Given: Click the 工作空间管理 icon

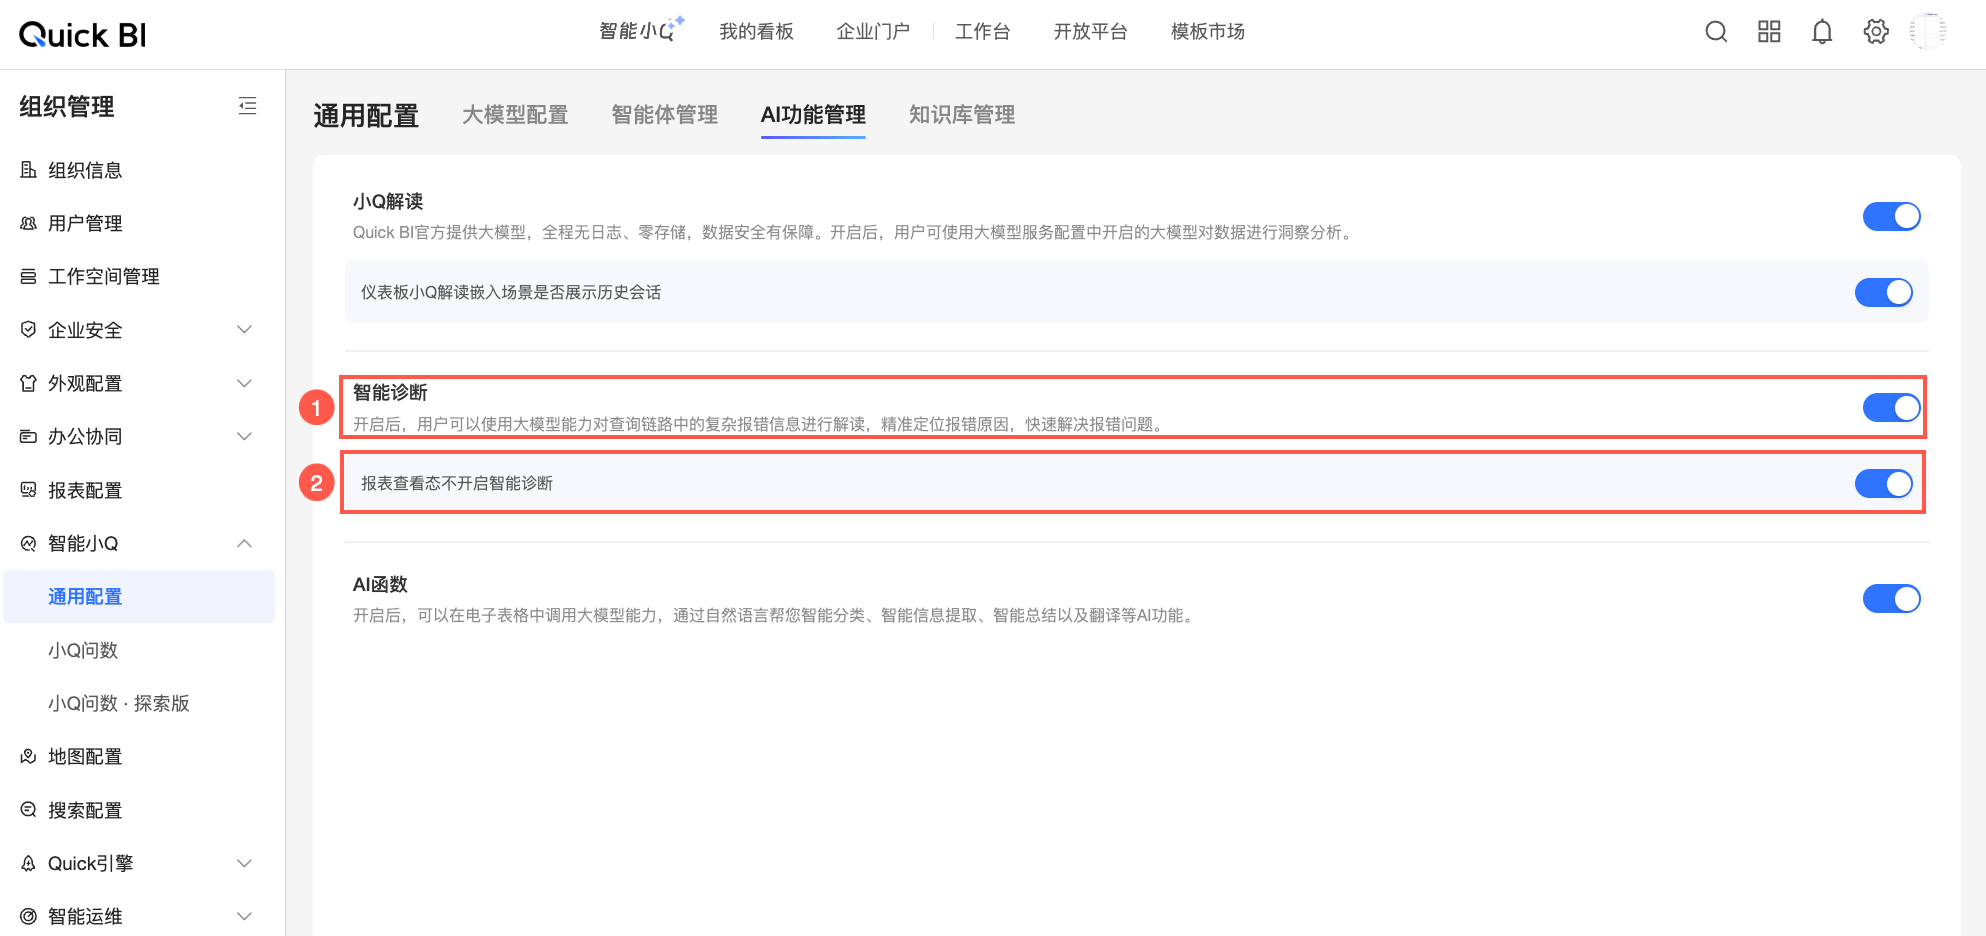Looking at the screenshot, I should (28, 276).
